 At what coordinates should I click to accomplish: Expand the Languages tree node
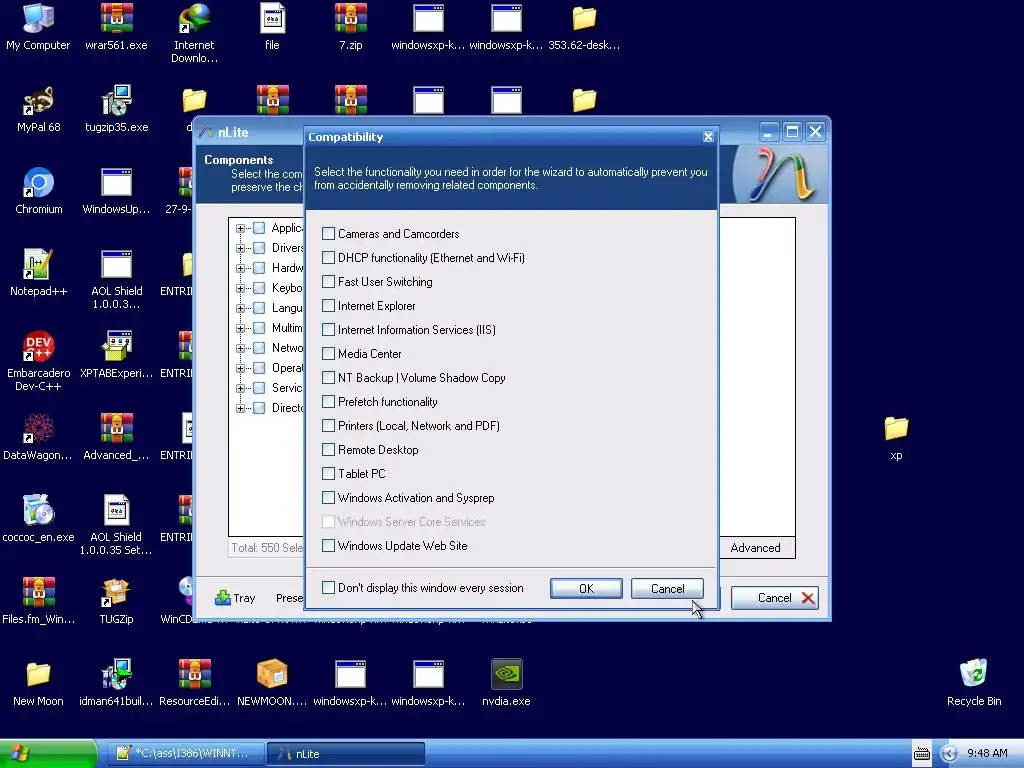240,308
